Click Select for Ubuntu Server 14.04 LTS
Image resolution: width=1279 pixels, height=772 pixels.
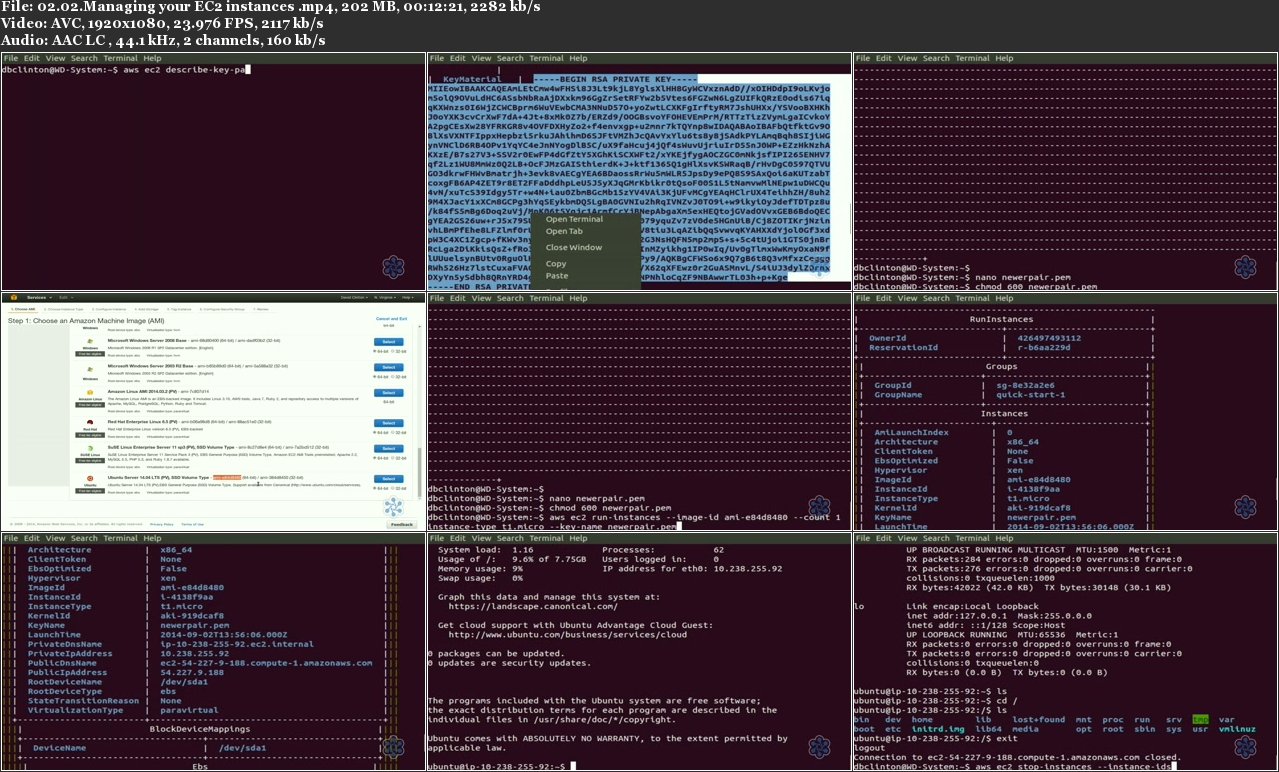point(389,479)
